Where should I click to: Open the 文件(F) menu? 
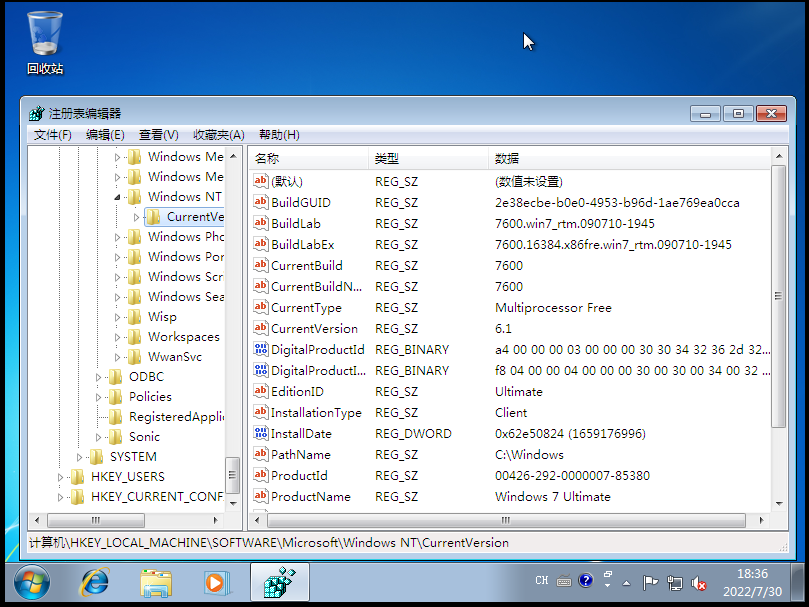click(x=53, y=135)
